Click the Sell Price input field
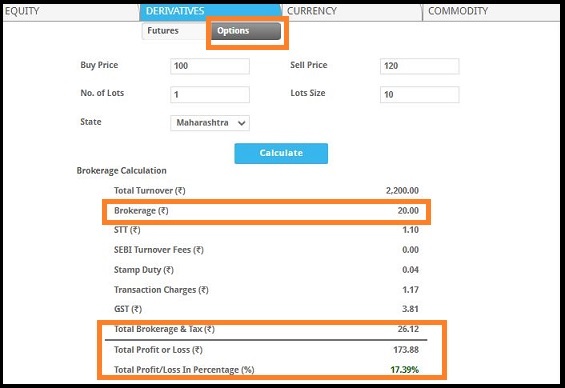Screen dimensions: 565x388 point(419,66)
